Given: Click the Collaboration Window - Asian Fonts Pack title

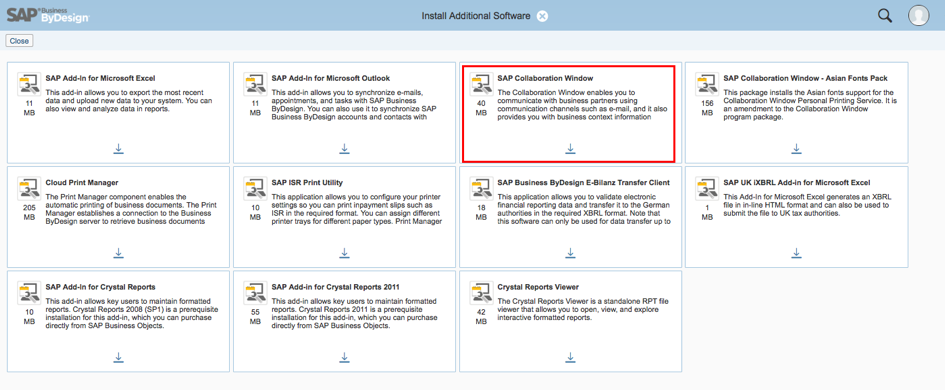Looking at the screenshot, I should tap(806, 78).
